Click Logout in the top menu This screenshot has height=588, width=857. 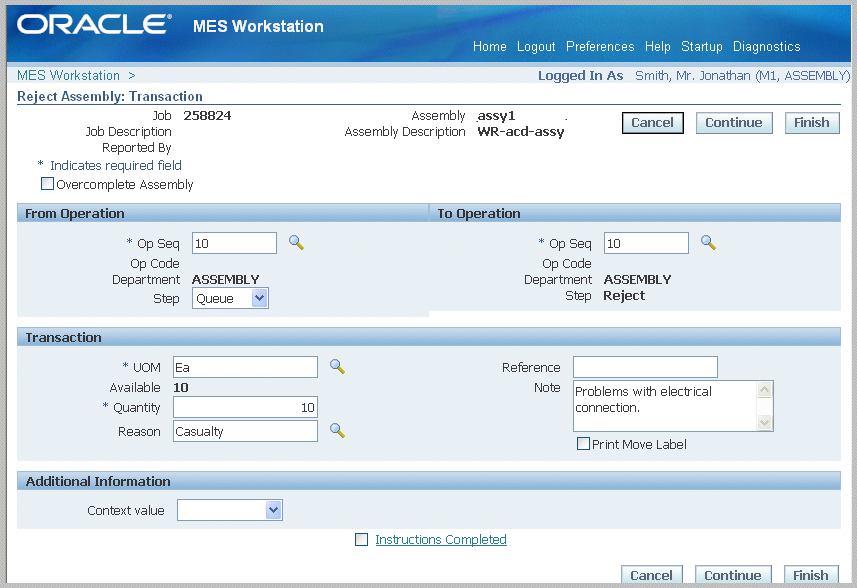[536, 46]
